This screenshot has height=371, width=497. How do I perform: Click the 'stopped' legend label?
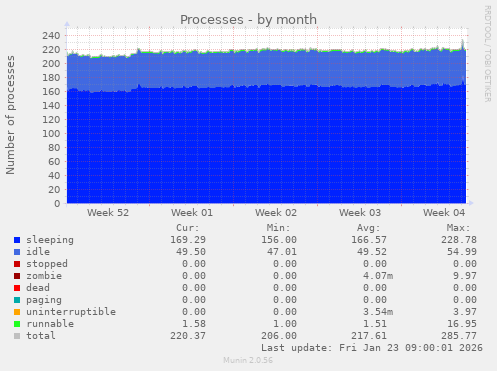47,264
